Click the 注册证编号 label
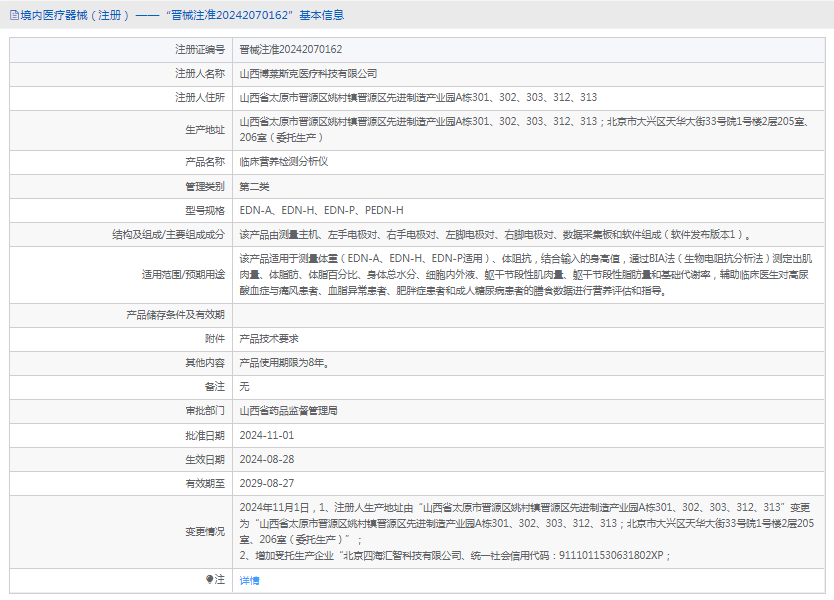This screenshot has width=834, height=600. point(200,49)
